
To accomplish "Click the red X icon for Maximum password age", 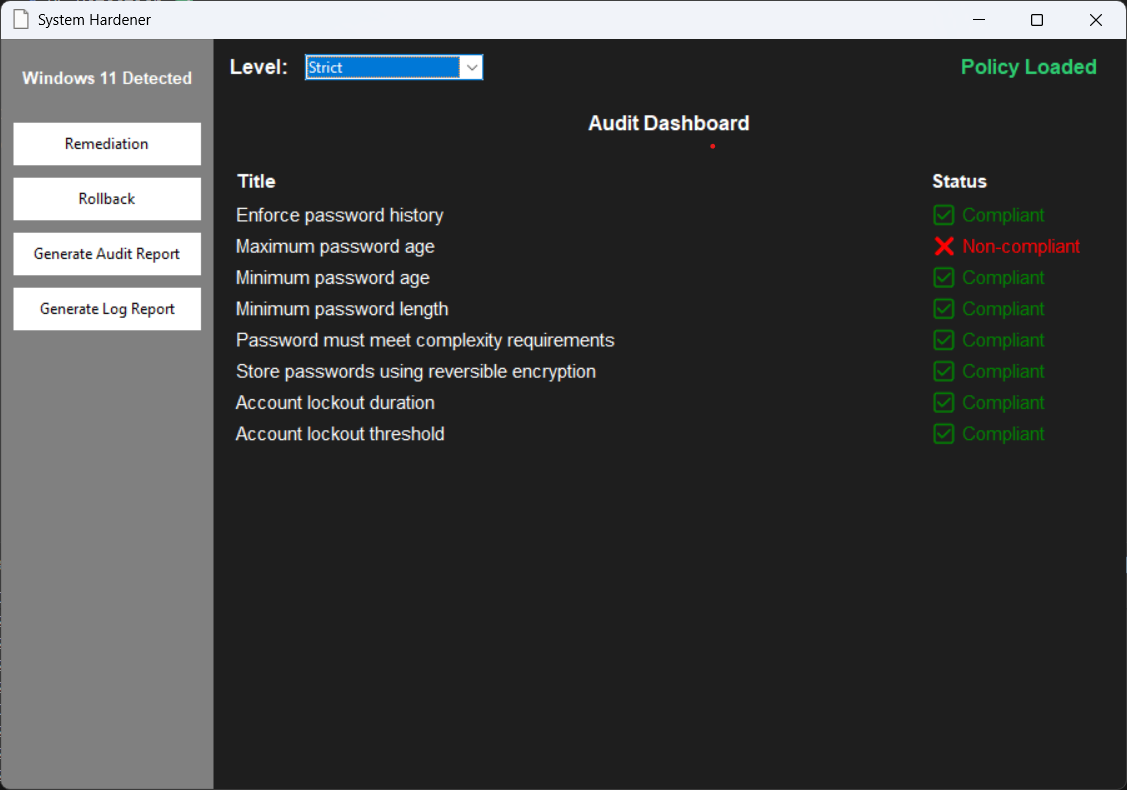I will click(x=944, y=247).
